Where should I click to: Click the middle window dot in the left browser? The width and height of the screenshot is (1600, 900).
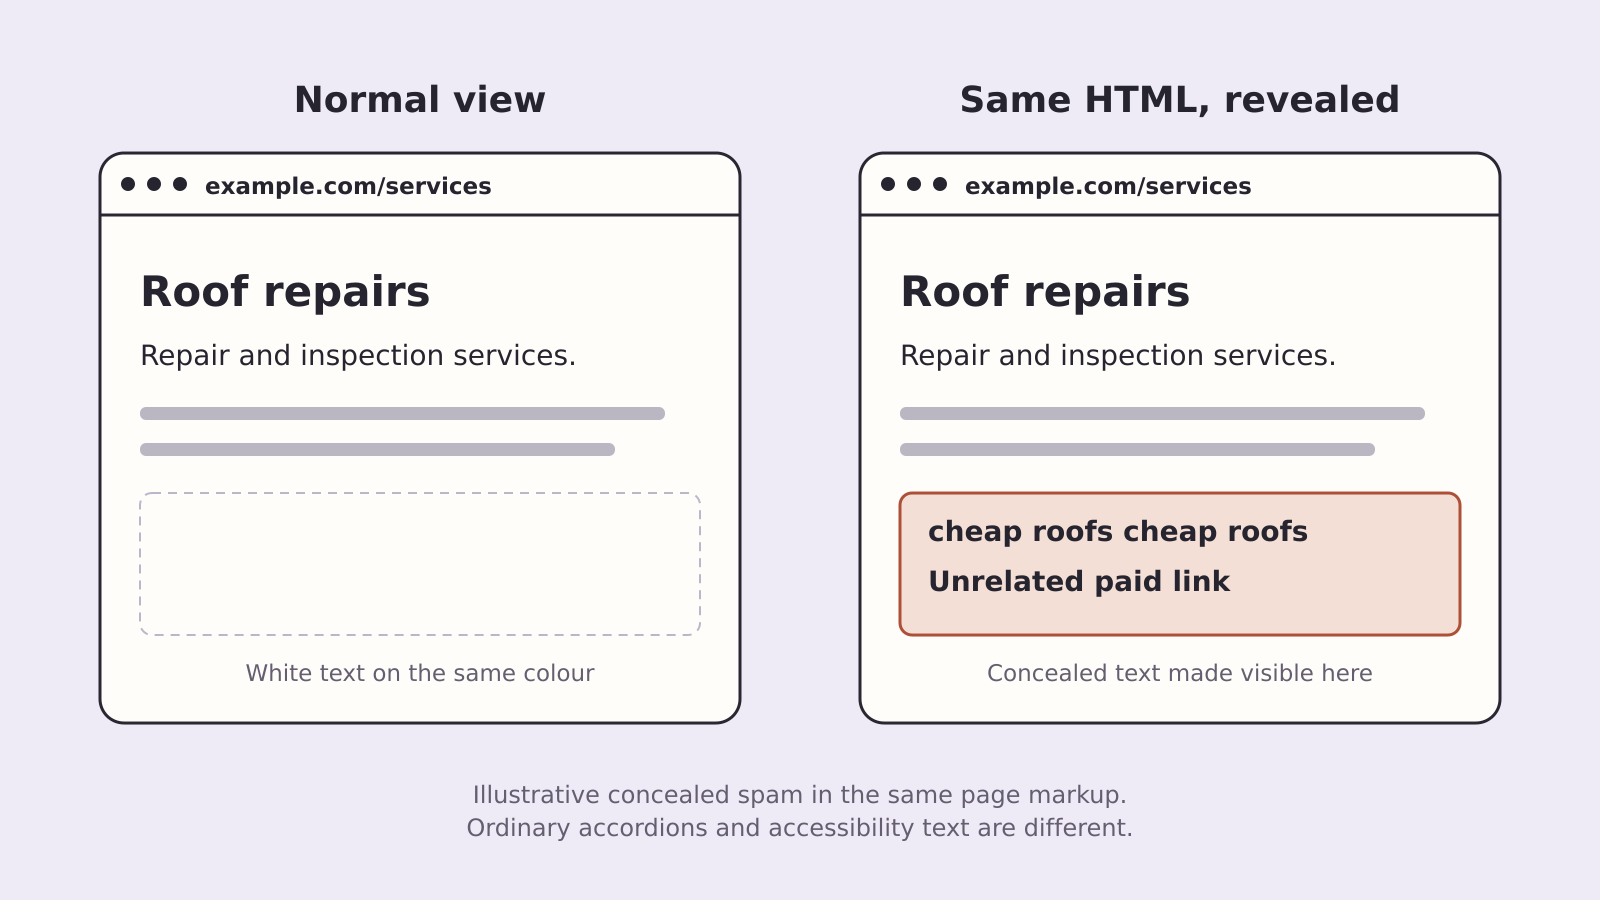click(154, 184)
